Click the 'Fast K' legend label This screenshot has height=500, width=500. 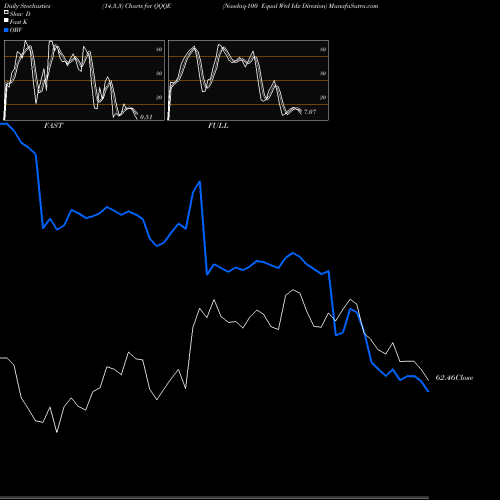coord(19,22)
